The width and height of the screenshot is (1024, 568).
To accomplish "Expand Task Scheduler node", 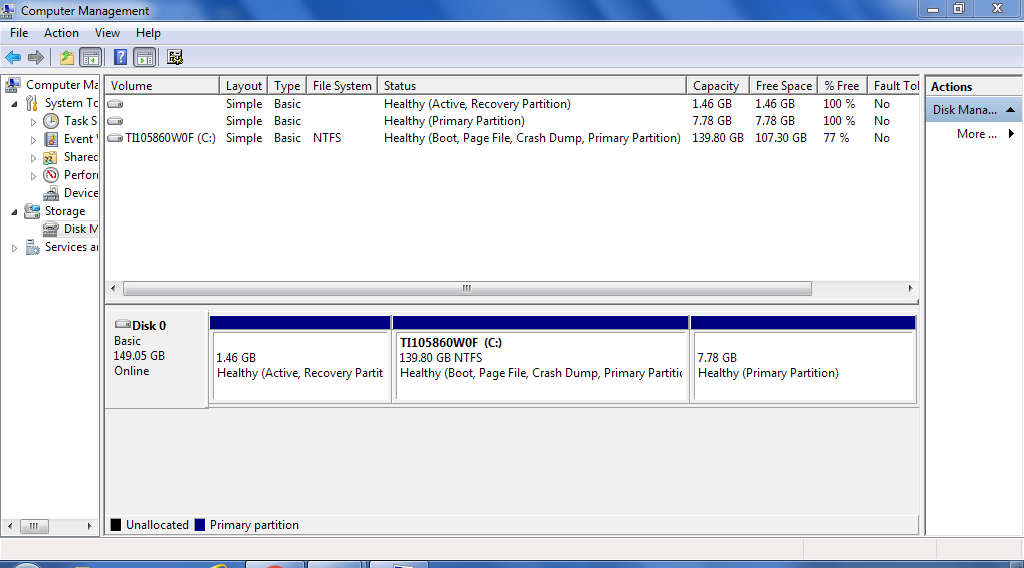I will point(33,121).
